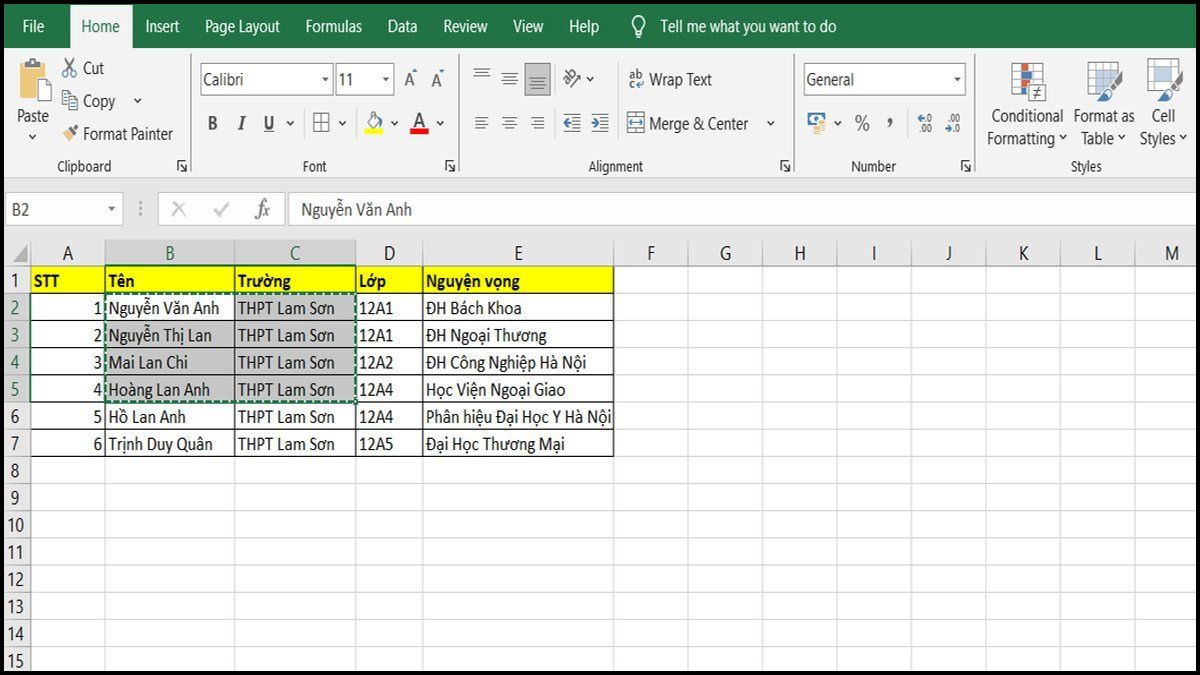Open Font group dialog launcher
Image resolution: width=1200 pixels, height=675 pixels.
pyautogui.click(x=450, y=166)
